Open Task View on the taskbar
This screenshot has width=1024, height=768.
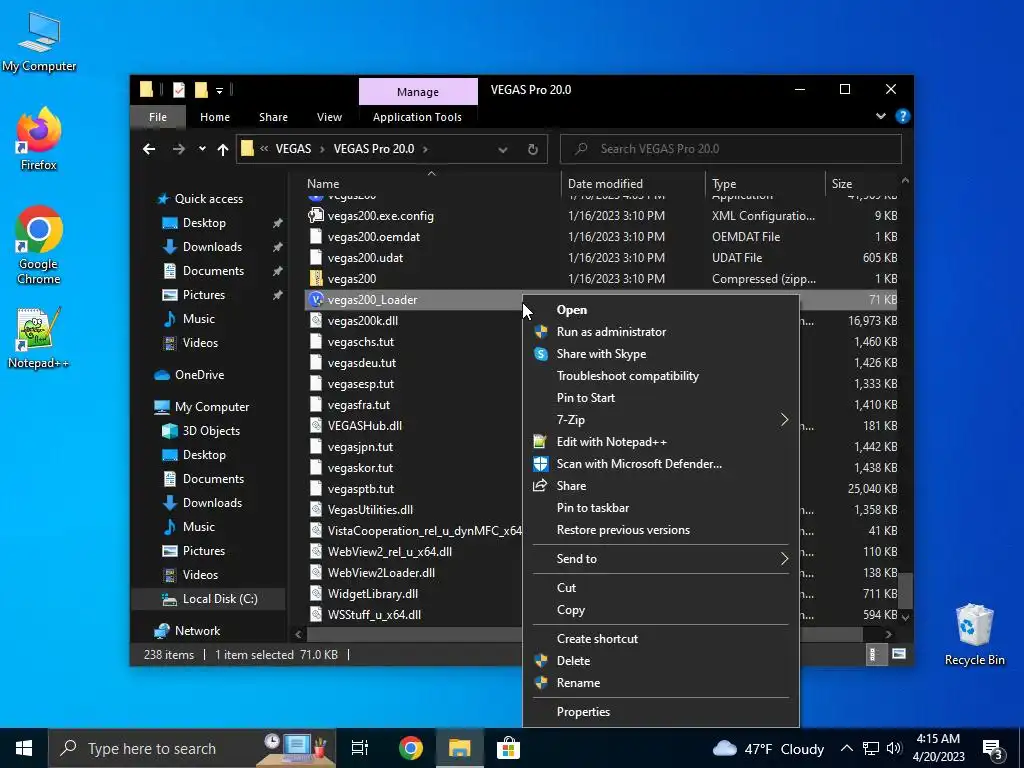pos(360,748)
